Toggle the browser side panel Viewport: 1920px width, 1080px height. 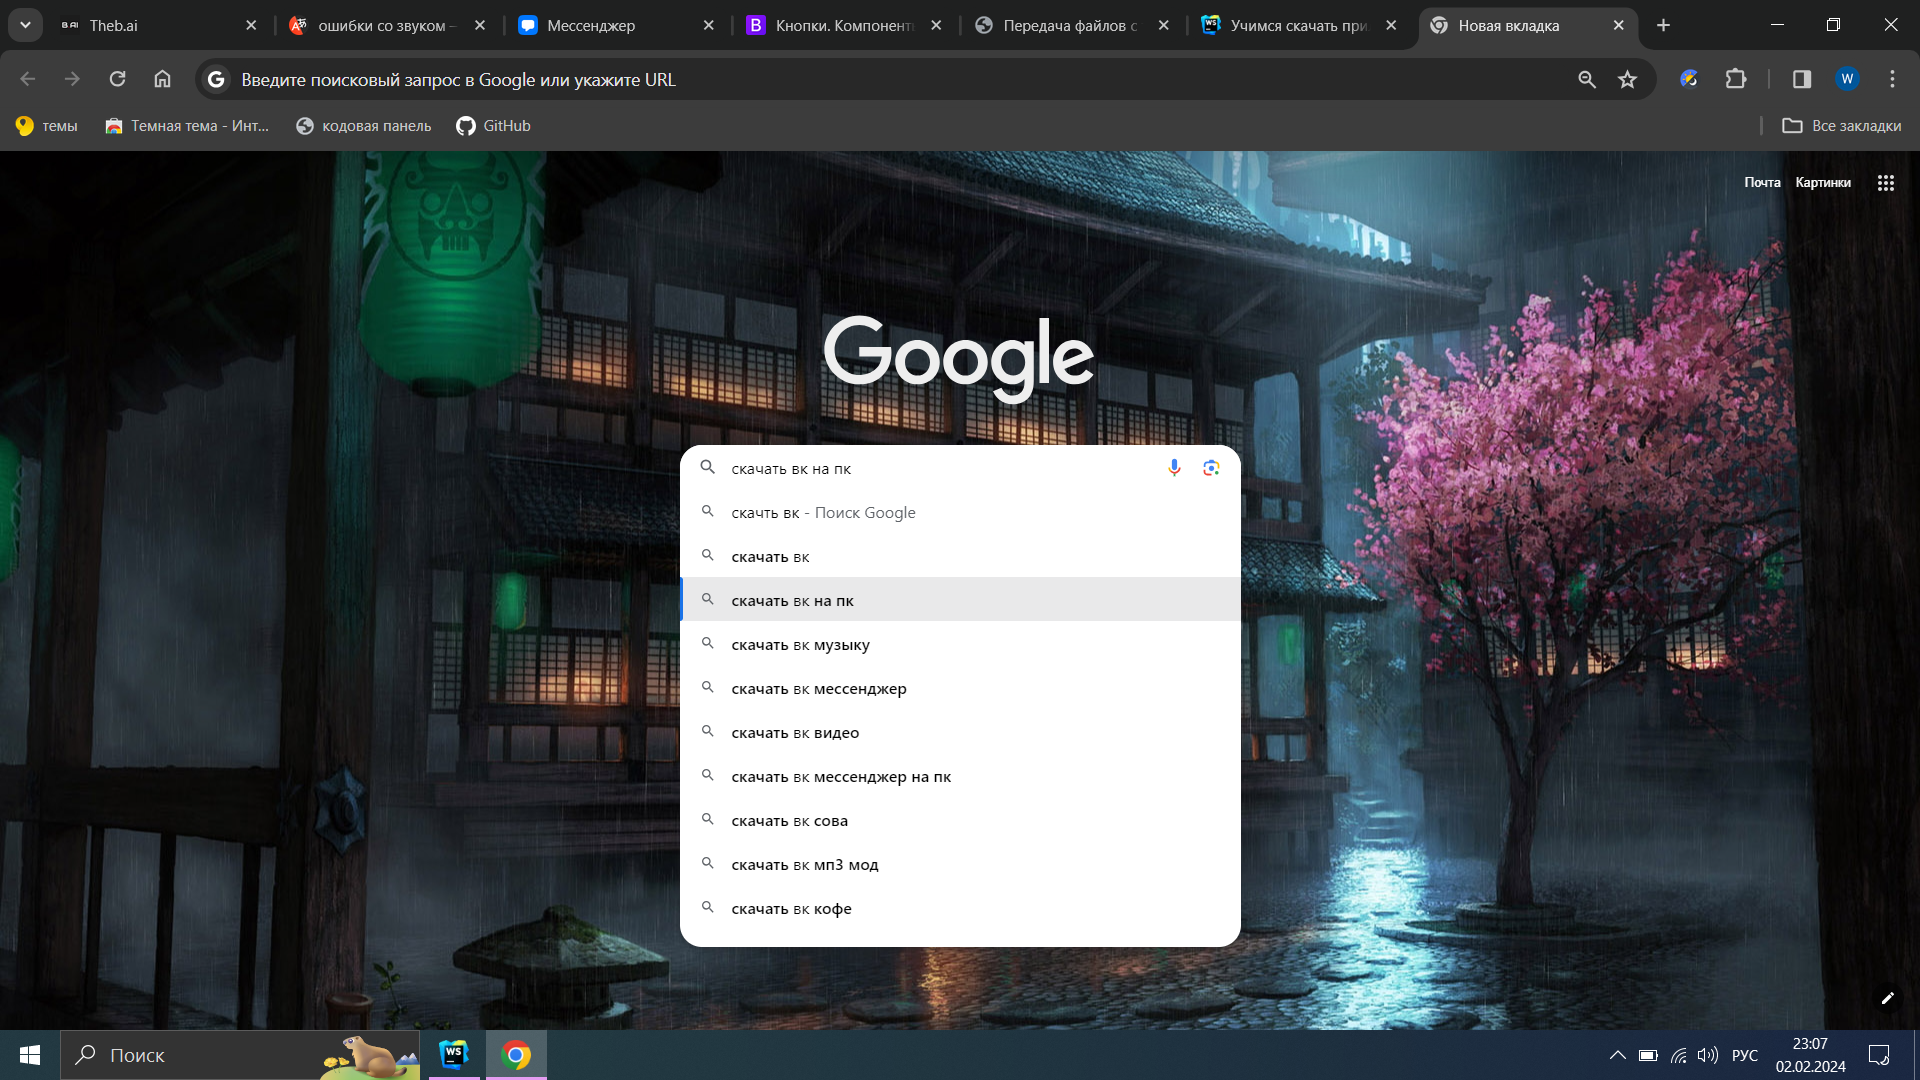pyautogui.click(x=1802, y=79)
